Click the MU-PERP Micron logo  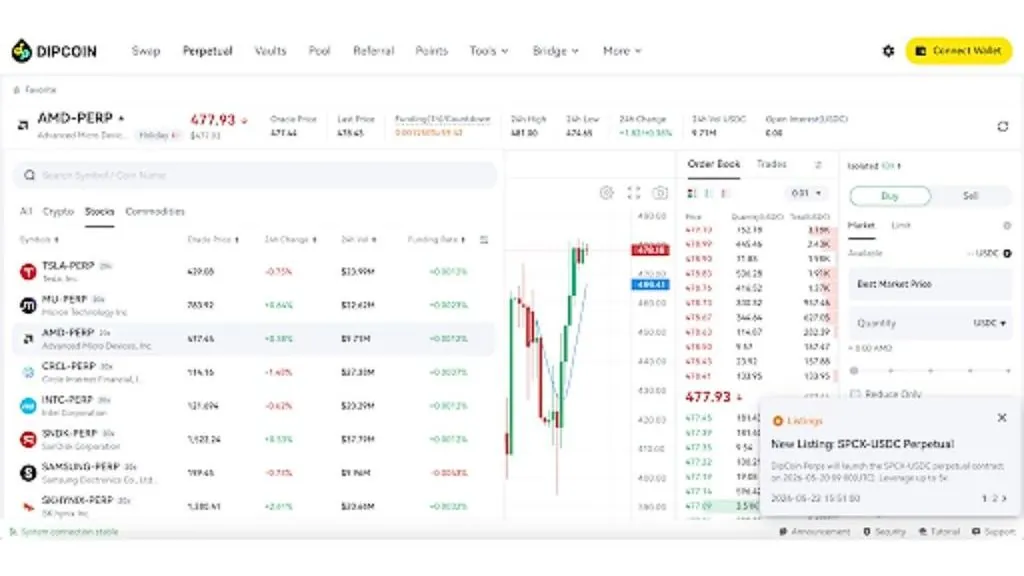[x=28, y=305]
